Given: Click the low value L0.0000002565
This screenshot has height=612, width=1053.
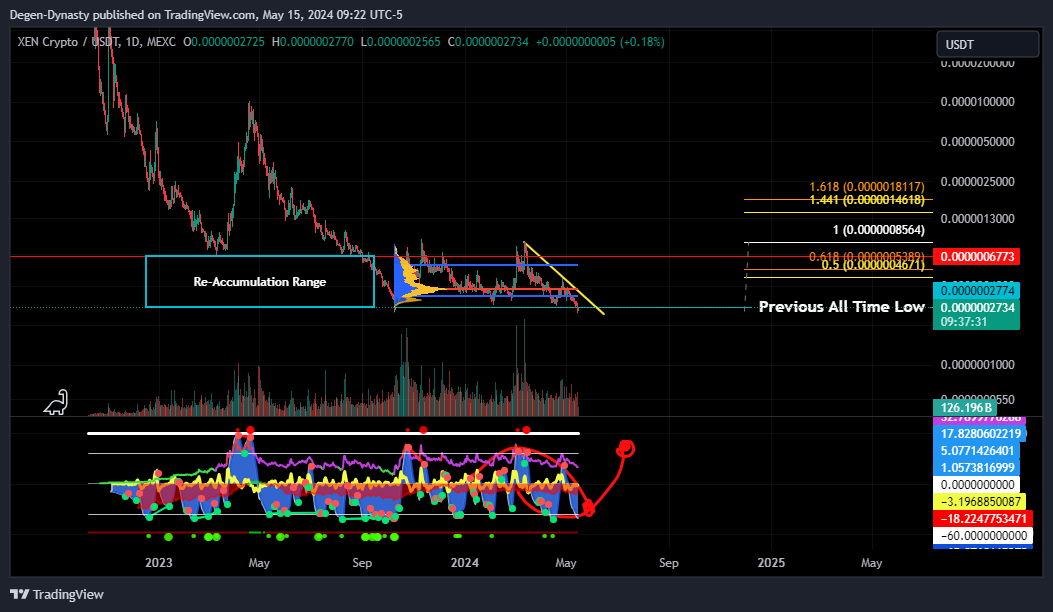Looking at the screenshot, I should 400,42.
